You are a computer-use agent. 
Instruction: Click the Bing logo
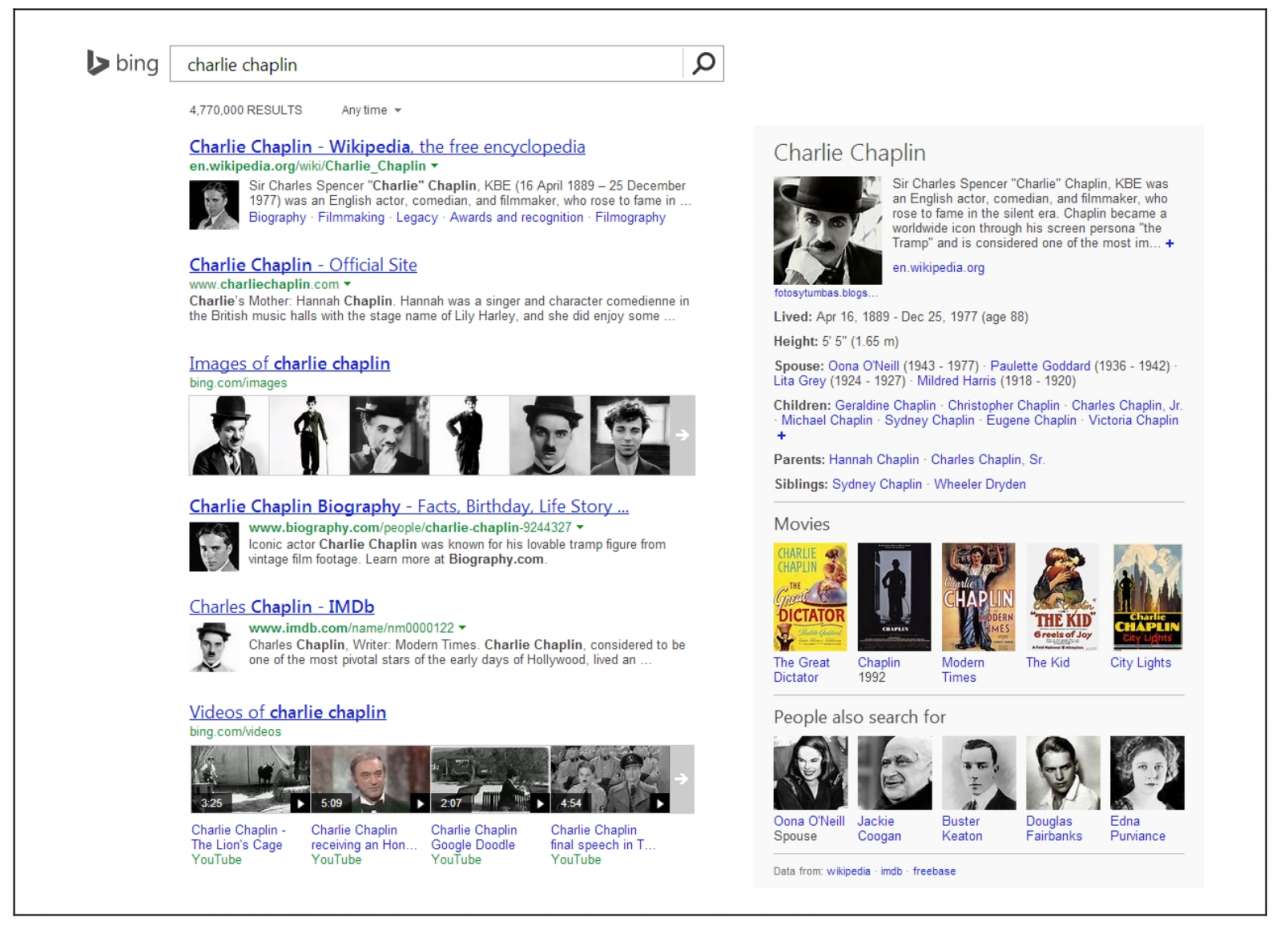[x=122, y=64]
